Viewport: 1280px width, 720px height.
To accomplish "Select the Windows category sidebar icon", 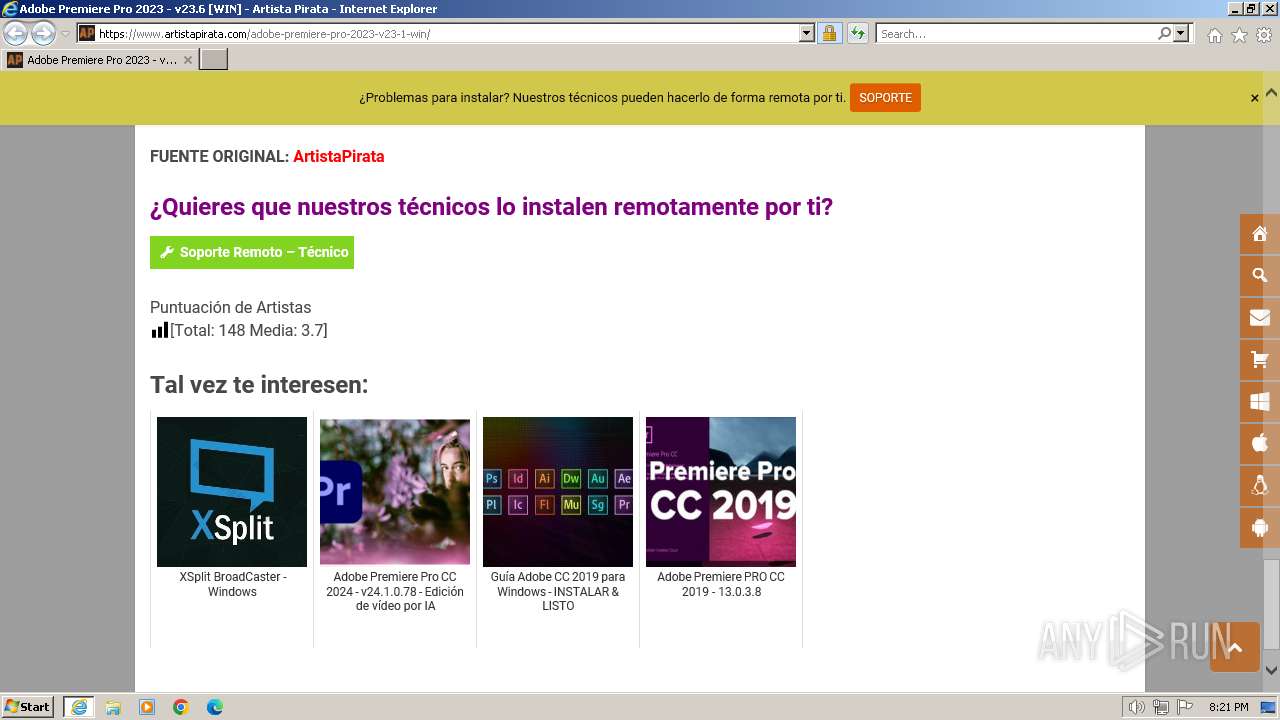I will point(1259,402).
